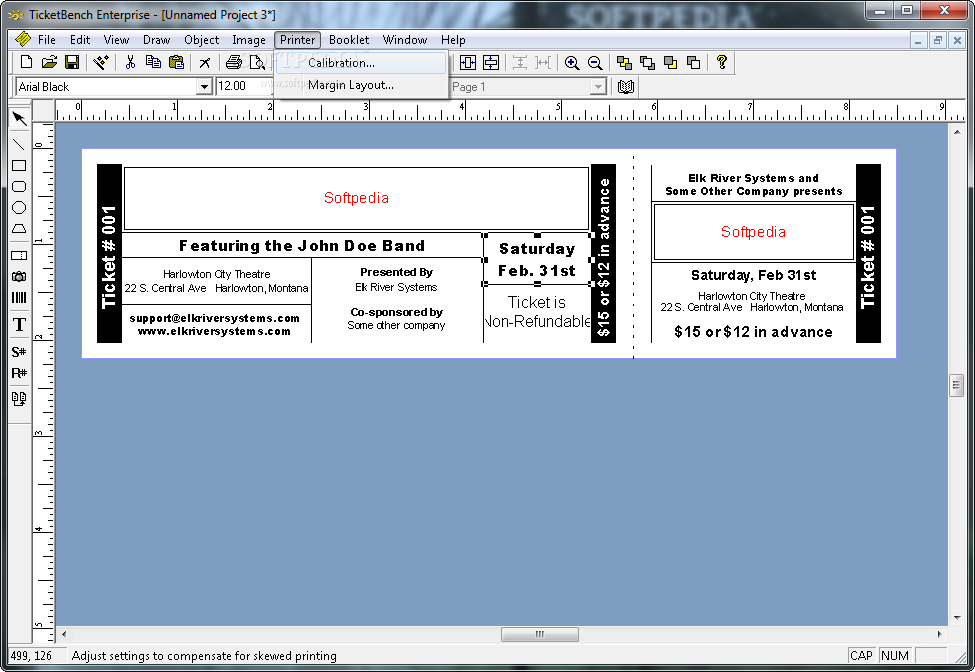Open the Arial Black font dropdown

(x=204, y=86)
